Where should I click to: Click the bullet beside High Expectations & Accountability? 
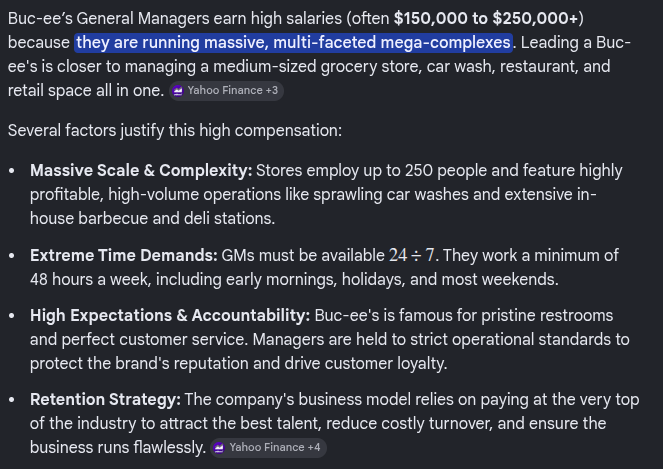click(x=12, y=316)
